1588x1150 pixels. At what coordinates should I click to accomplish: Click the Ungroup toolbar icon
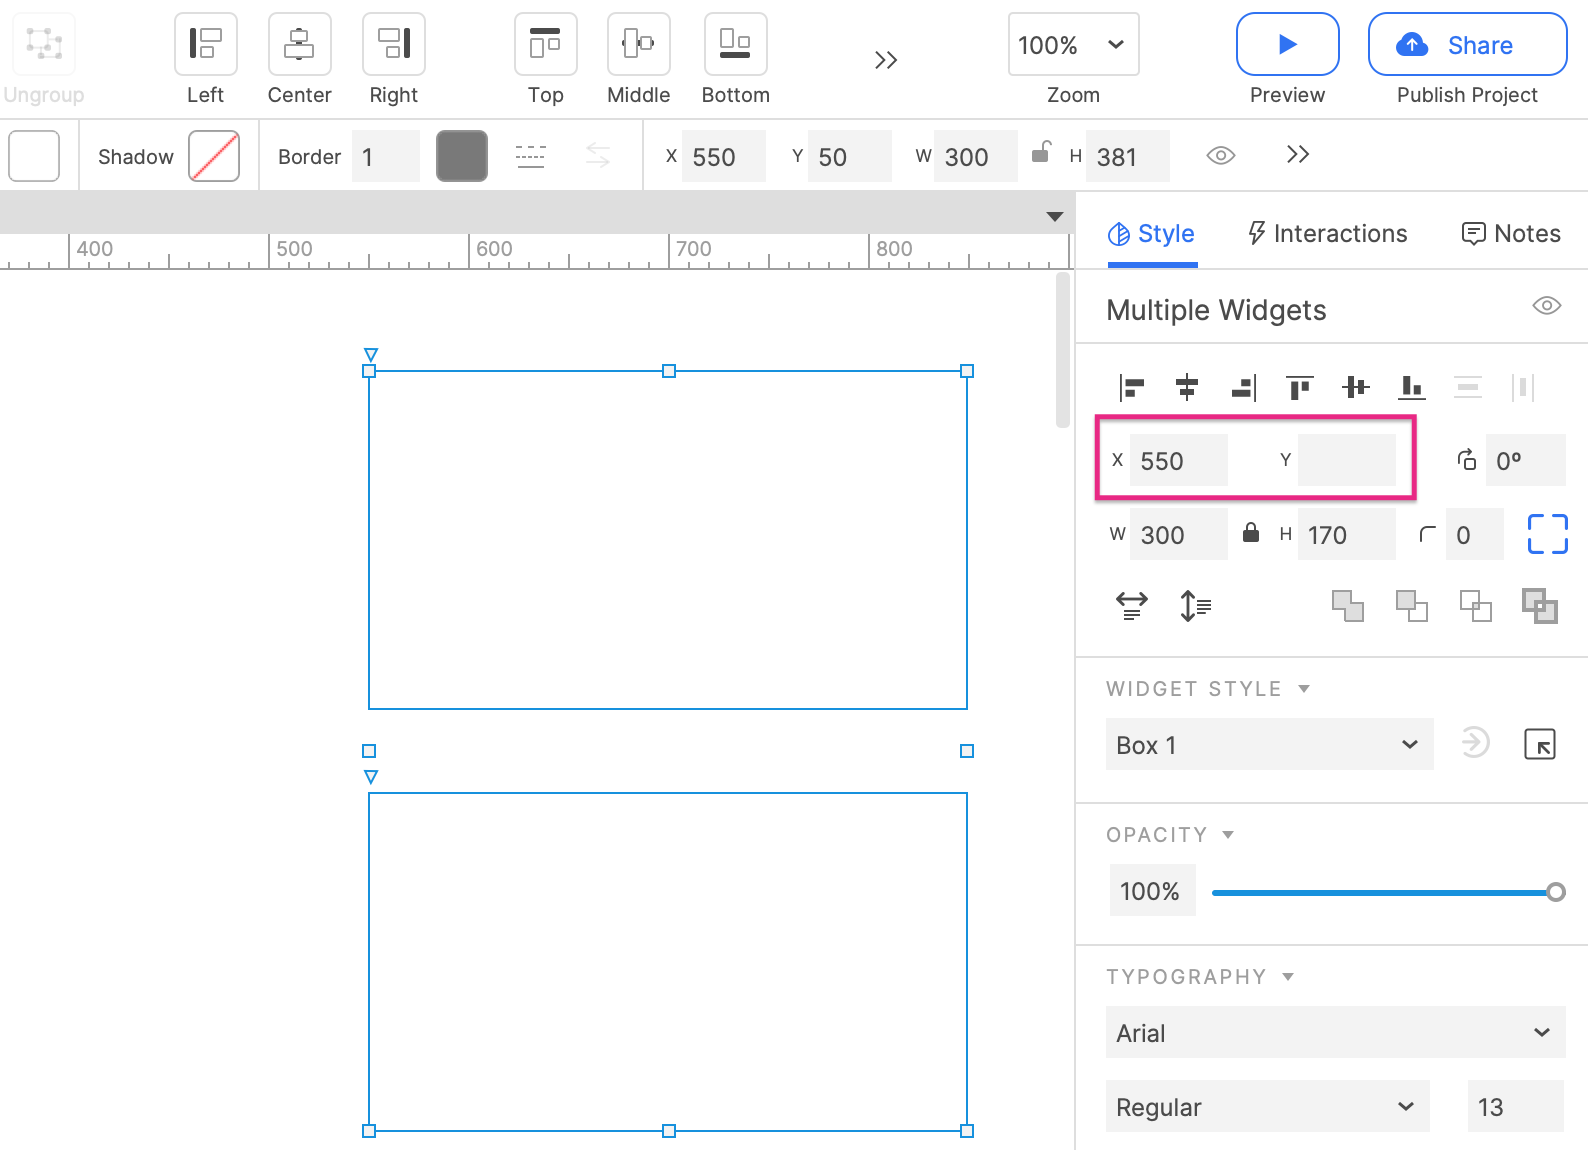click(43, 44)
